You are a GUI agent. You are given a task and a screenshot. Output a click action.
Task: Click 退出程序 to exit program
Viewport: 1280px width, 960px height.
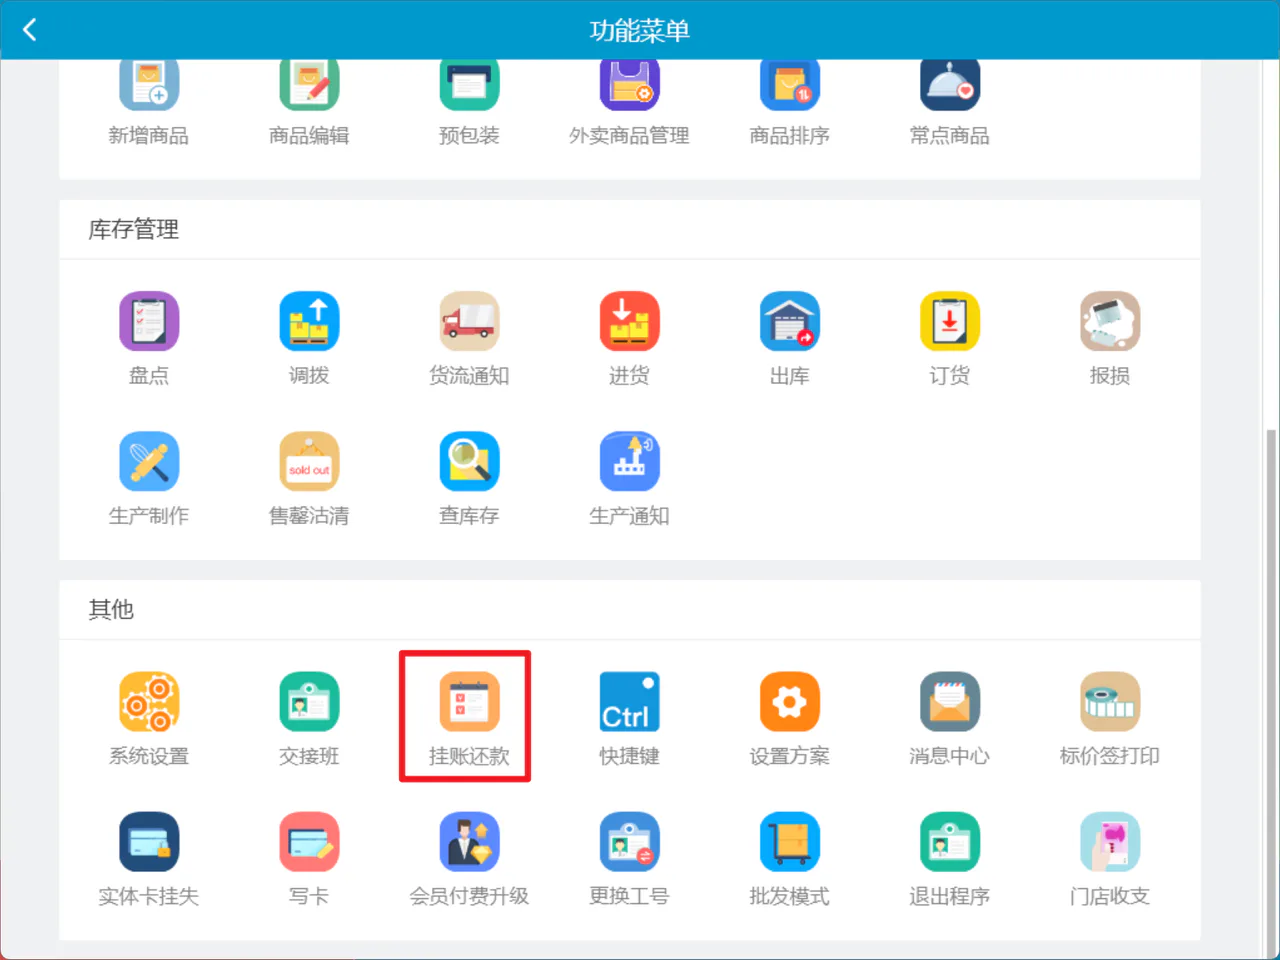point(949,859)
